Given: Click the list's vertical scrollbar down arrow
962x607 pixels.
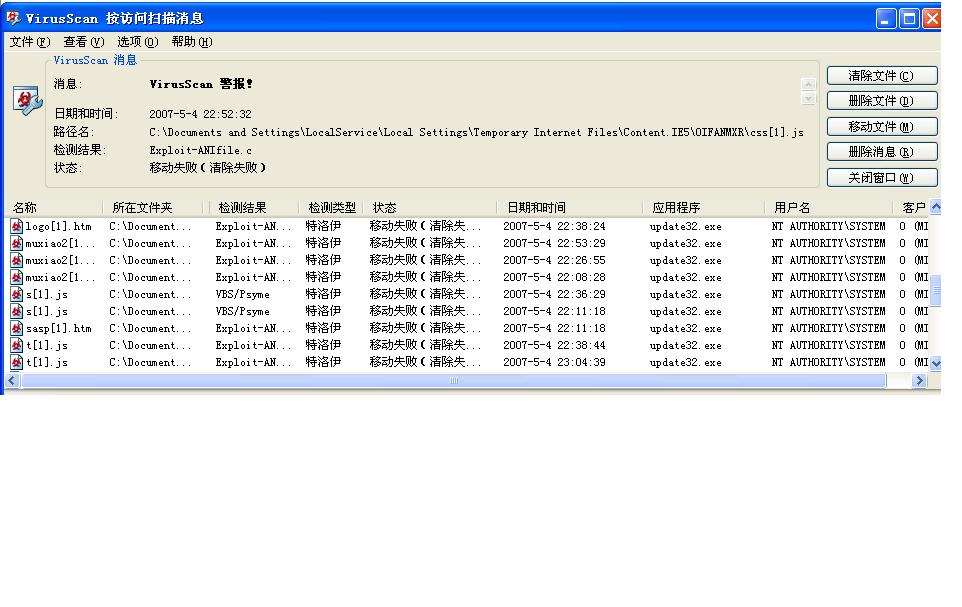Looking at the screenshot, I should (936, 364).
